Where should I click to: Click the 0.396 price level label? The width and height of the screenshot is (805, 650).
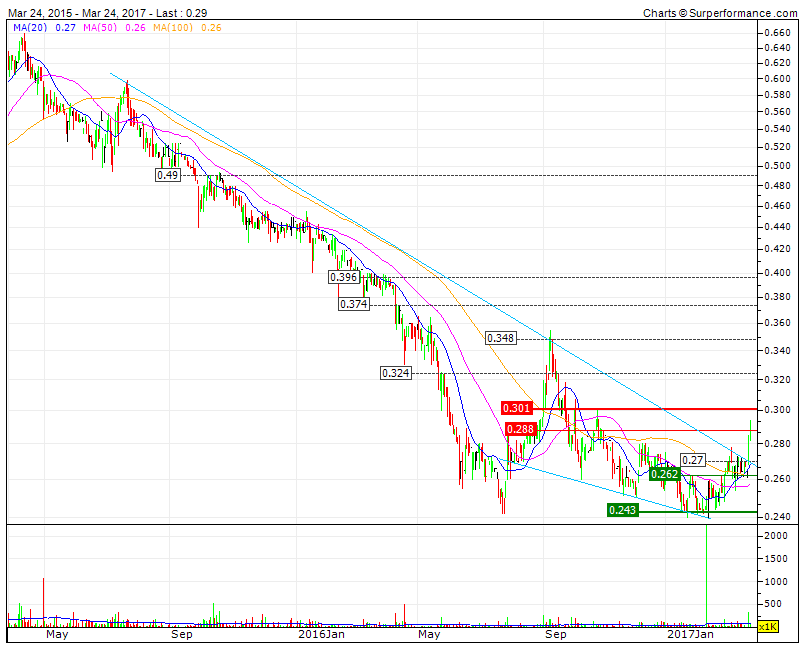pos(343,277)
